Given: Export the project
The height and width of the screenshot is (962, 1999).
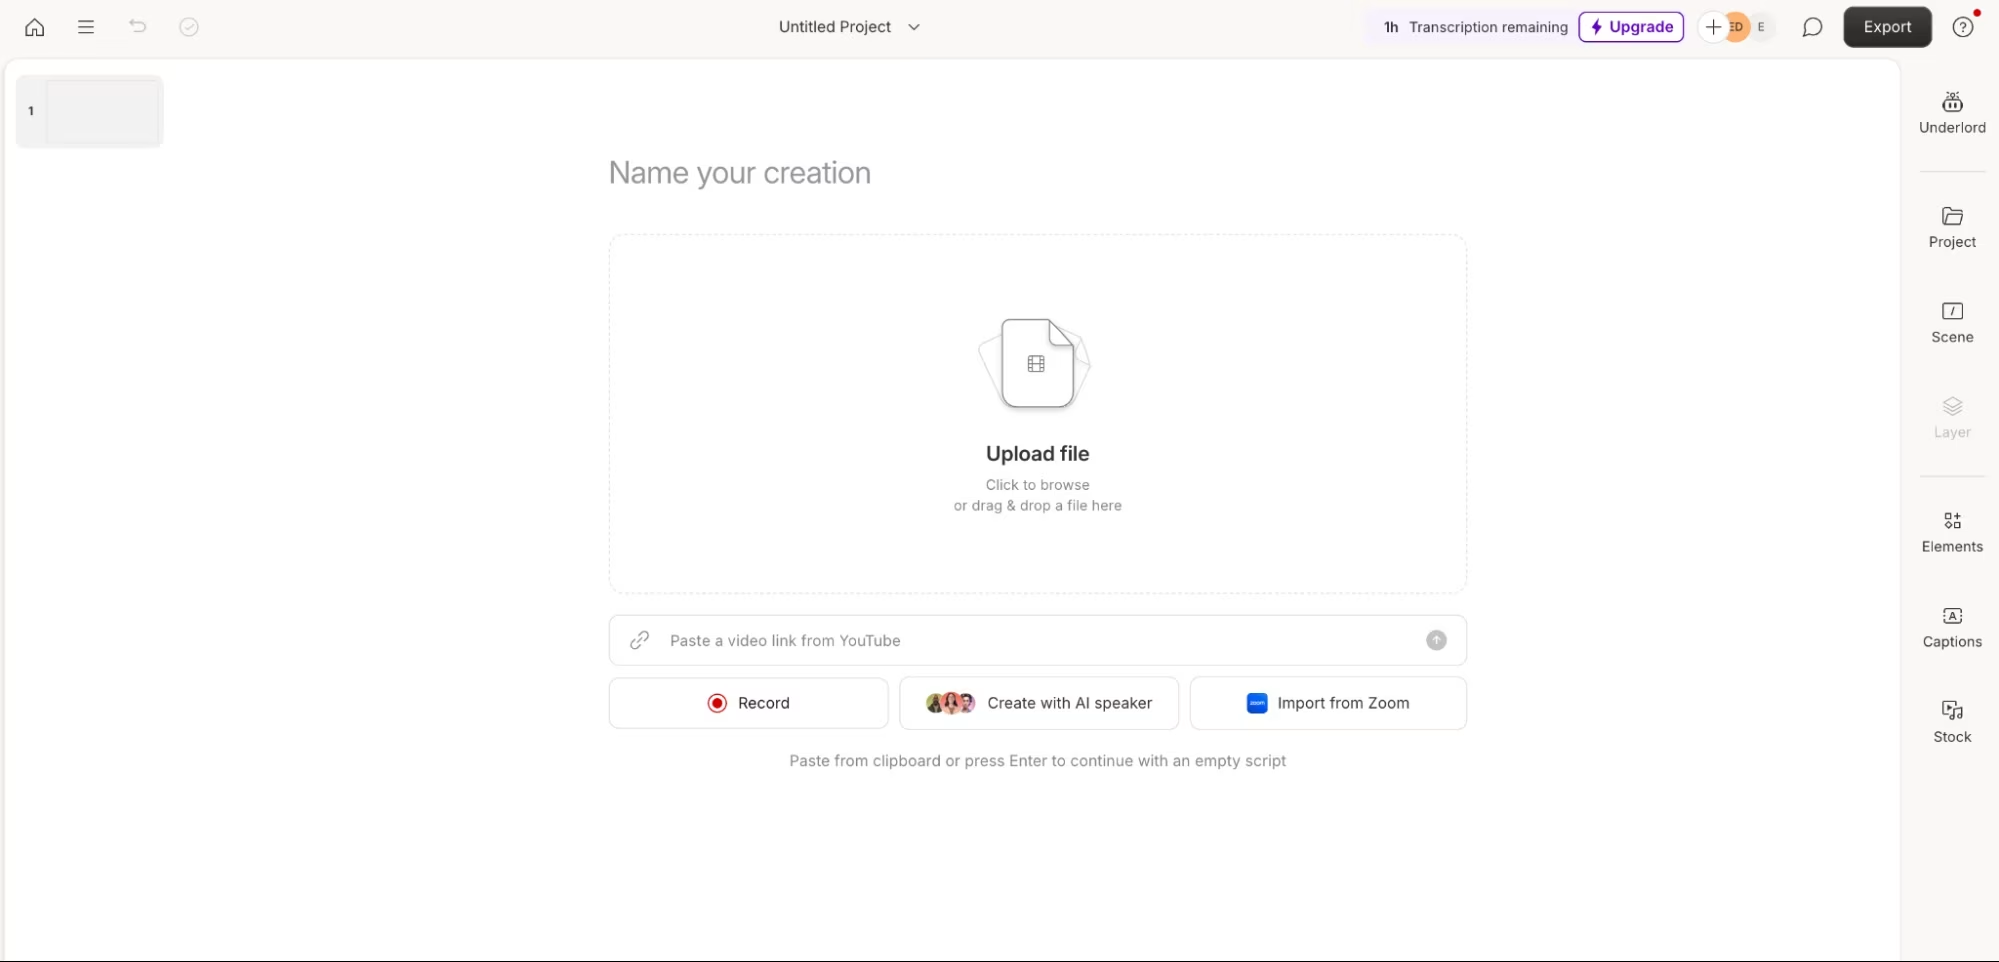Looking at the screenshot, I should tap(1886, 27).
